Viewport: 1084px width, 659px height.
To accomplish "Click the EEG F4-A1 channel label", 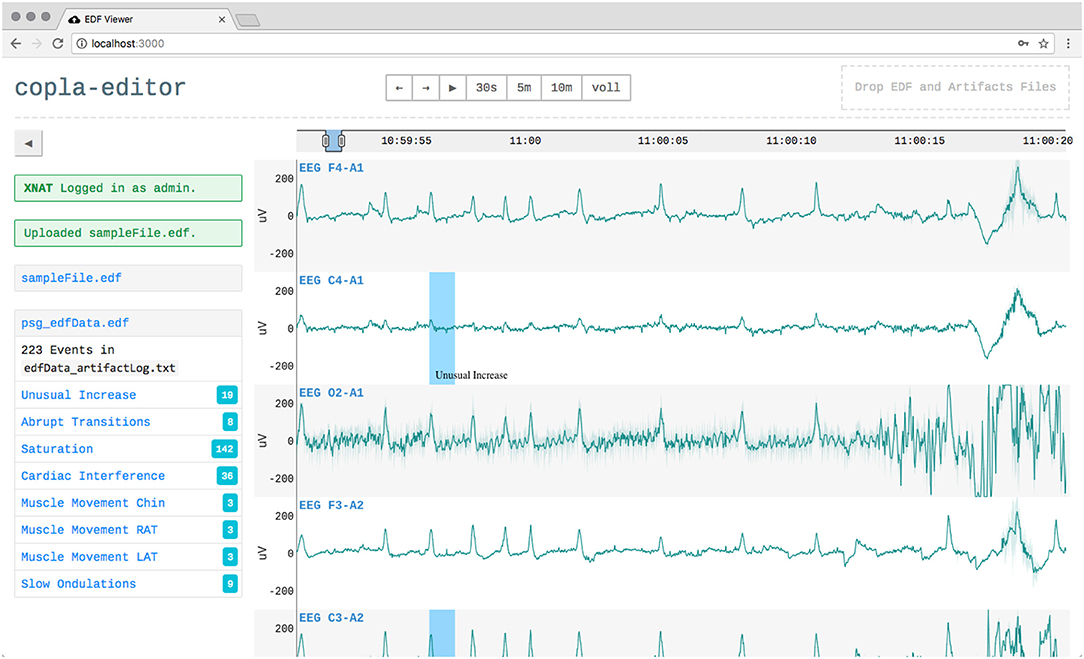I will tap(331, 168).
